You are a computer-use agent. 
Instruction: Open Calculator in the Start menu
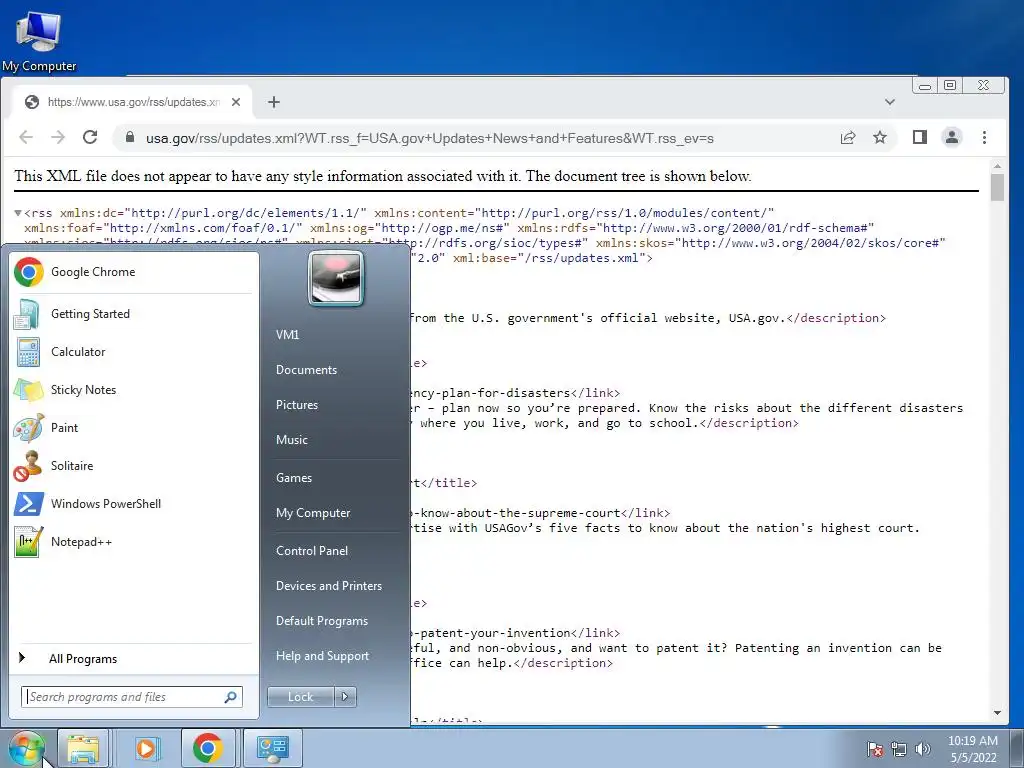click(133, 352)
